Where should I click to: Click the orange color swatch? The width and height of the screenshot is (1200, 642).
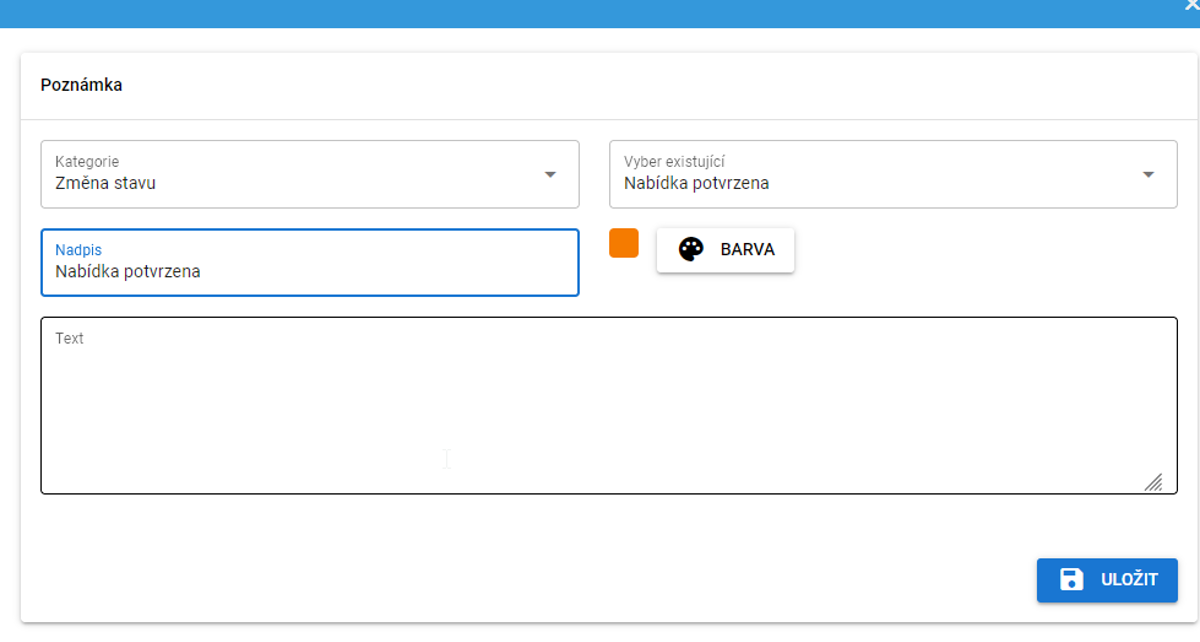(x=624, y=243)
